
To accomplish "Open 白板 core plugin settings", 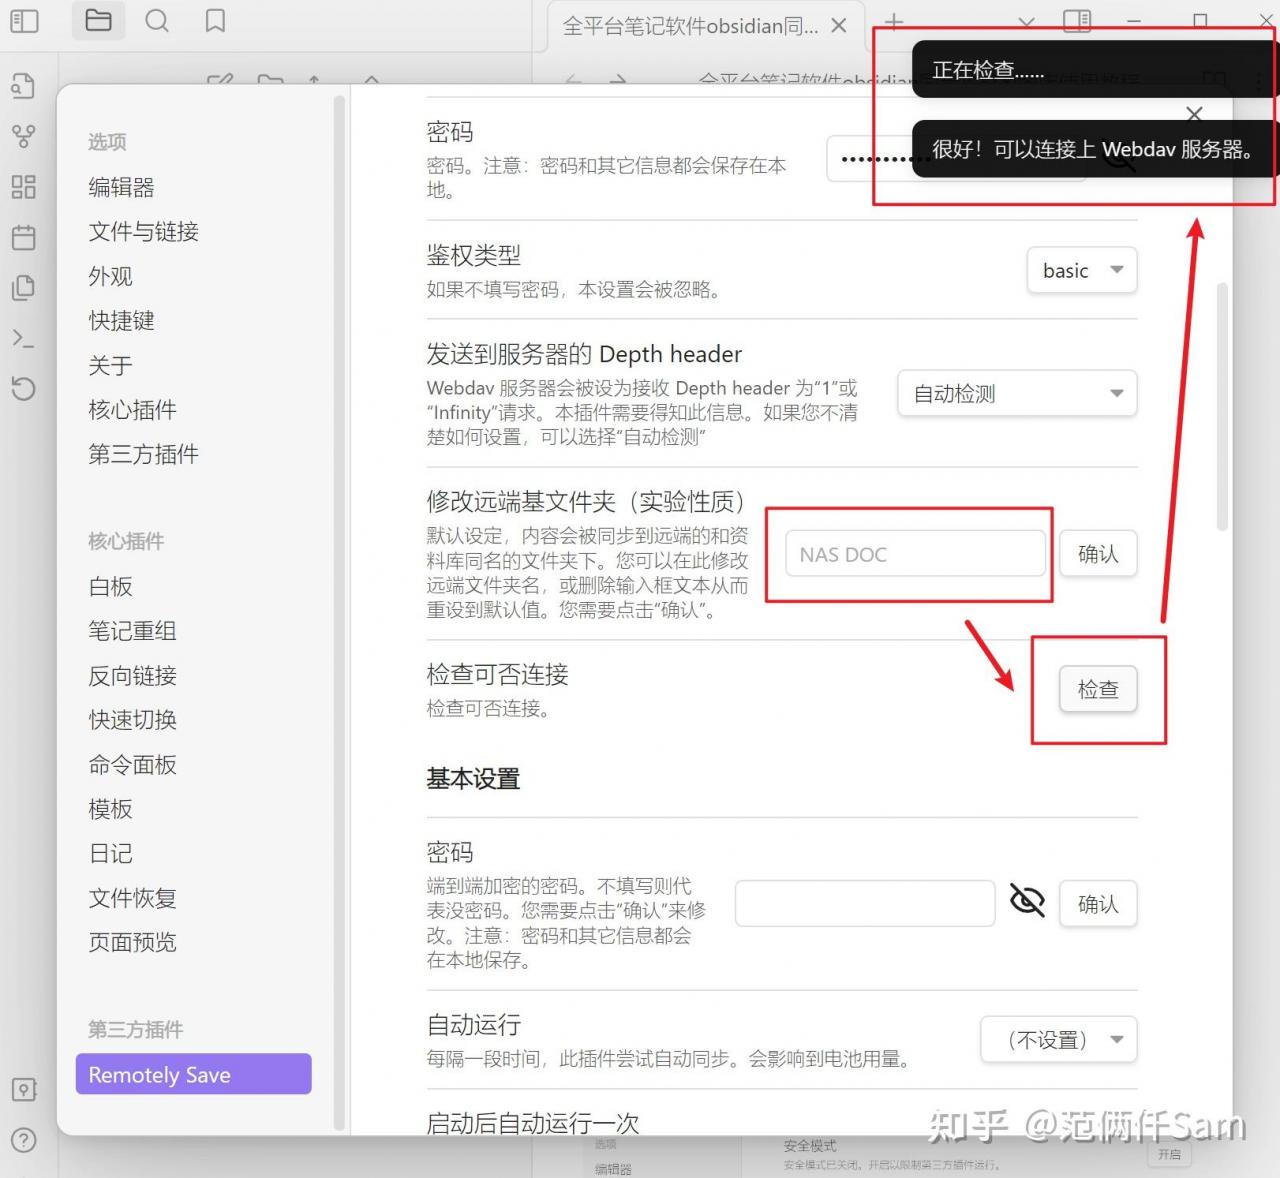I will tap(110, 586).
